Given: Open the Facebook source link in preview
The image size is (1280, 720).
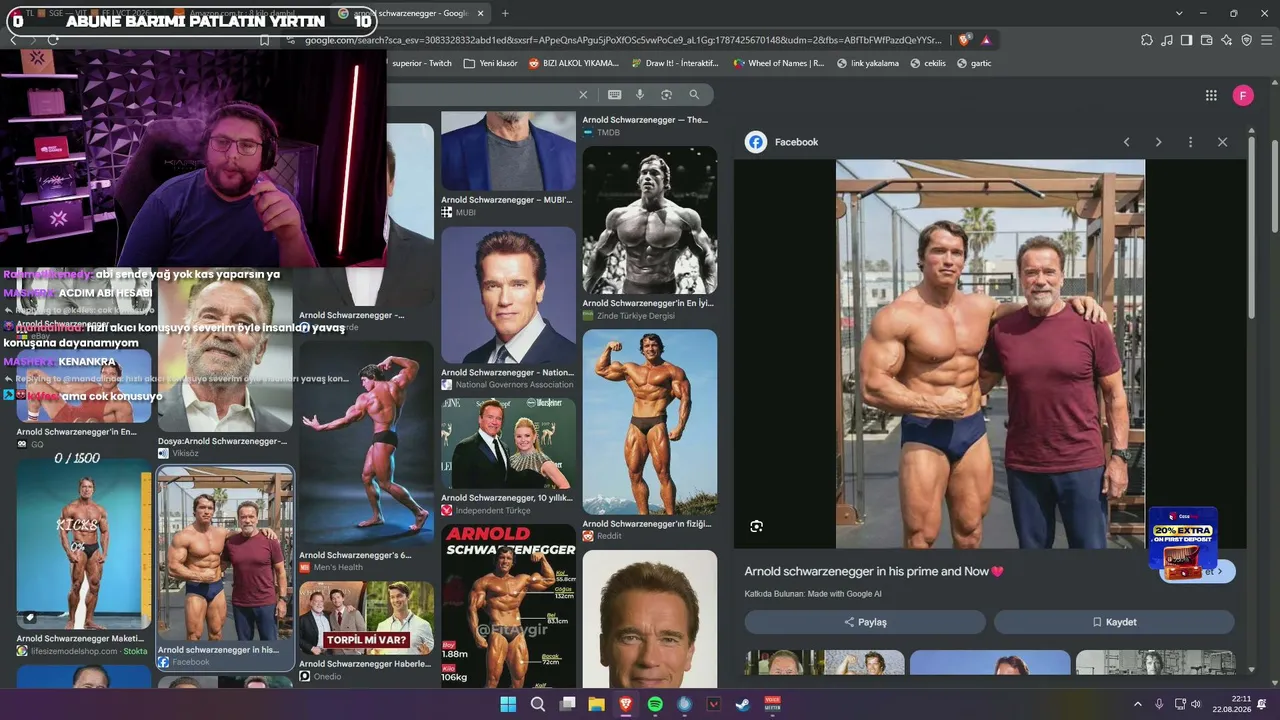Looking at the screenshot, I should click(x=782, y=142).
